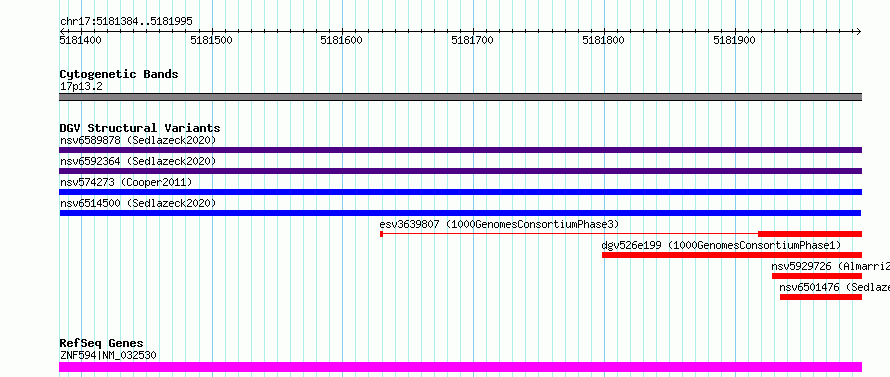The image size is (890, 377).
Task: Click the ZNF594|NM_032530 gene label
Action: click(x=108, y=355)
